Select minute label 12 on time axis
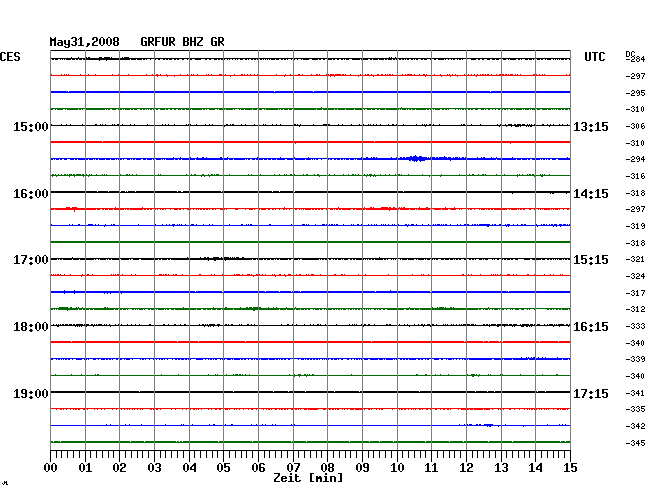The width and height of the screenshot is (650, 494). click(x=466, y=468)
